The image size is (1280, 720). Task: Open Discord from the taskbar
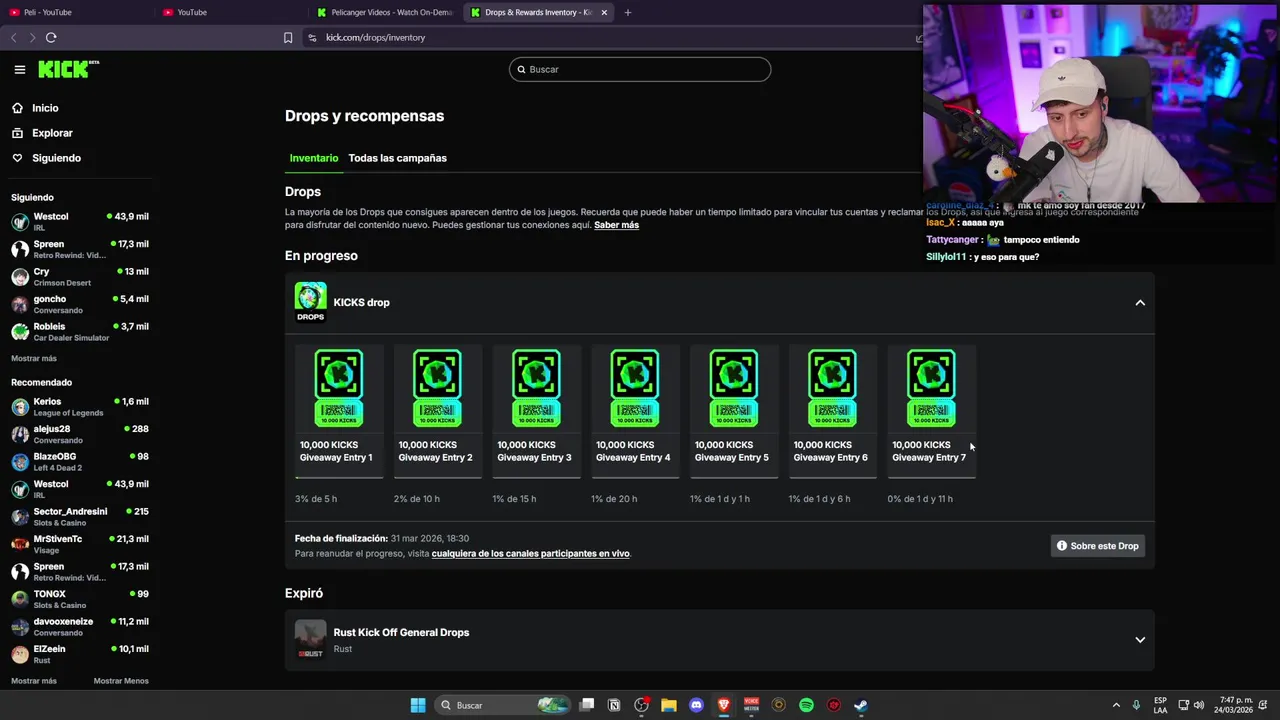(x=696, y=705)
